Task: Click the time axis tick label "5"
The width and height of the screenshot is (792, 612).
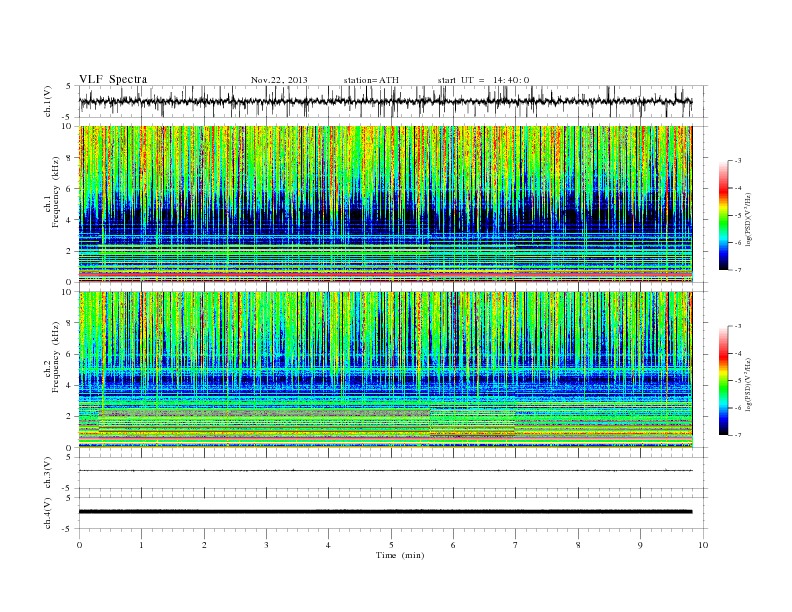Action: (391, 545)
